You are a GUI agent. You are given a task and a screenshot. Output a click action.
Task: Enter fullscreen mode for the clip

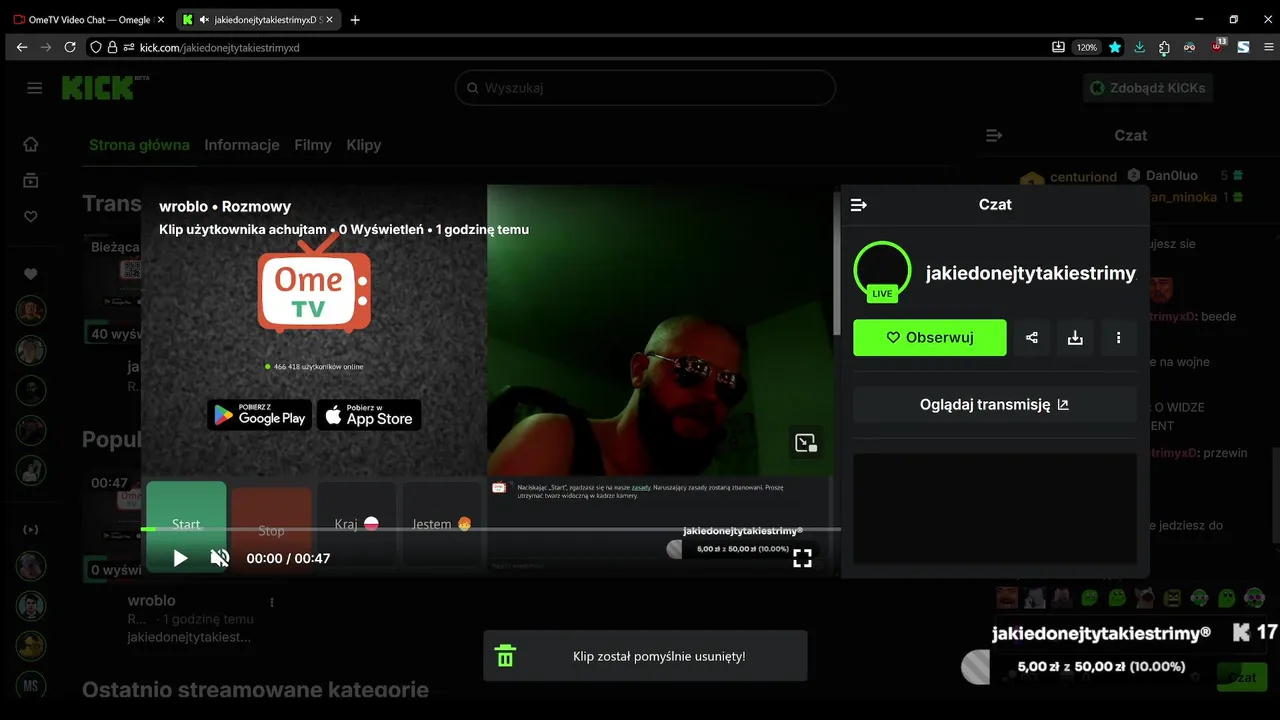click(x=802, y=558)
